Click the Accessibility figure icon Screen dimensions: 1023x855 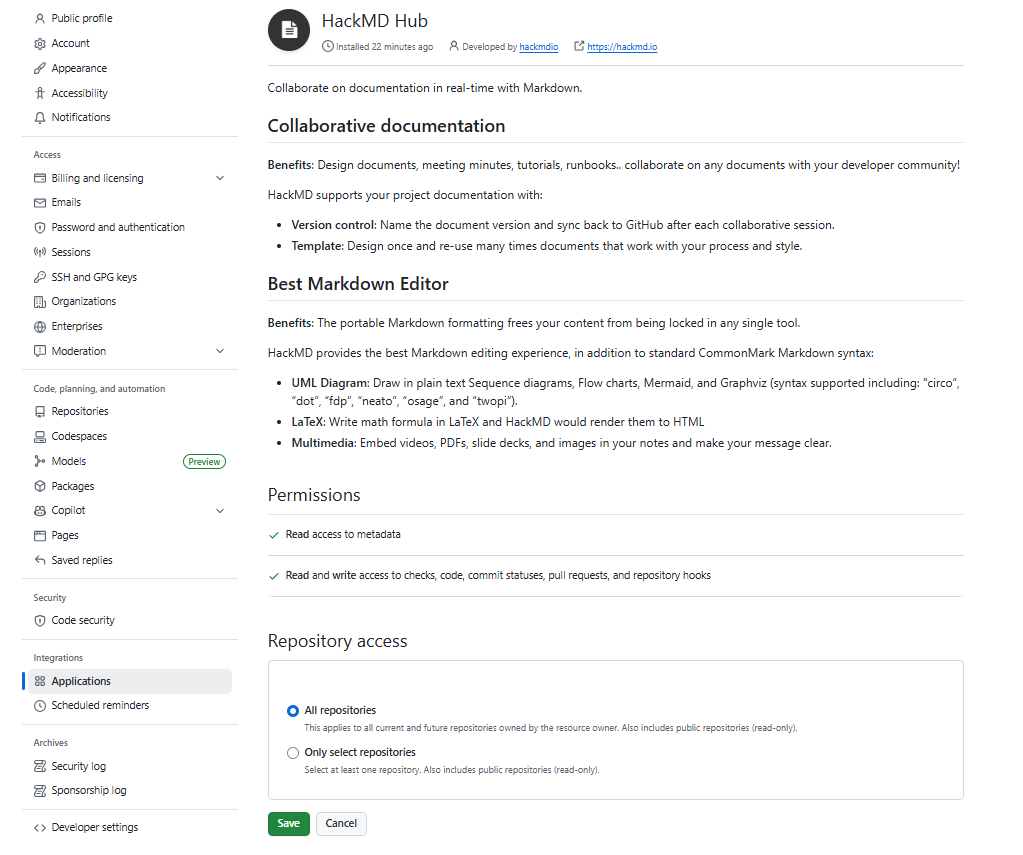click(x=40, y=93)
